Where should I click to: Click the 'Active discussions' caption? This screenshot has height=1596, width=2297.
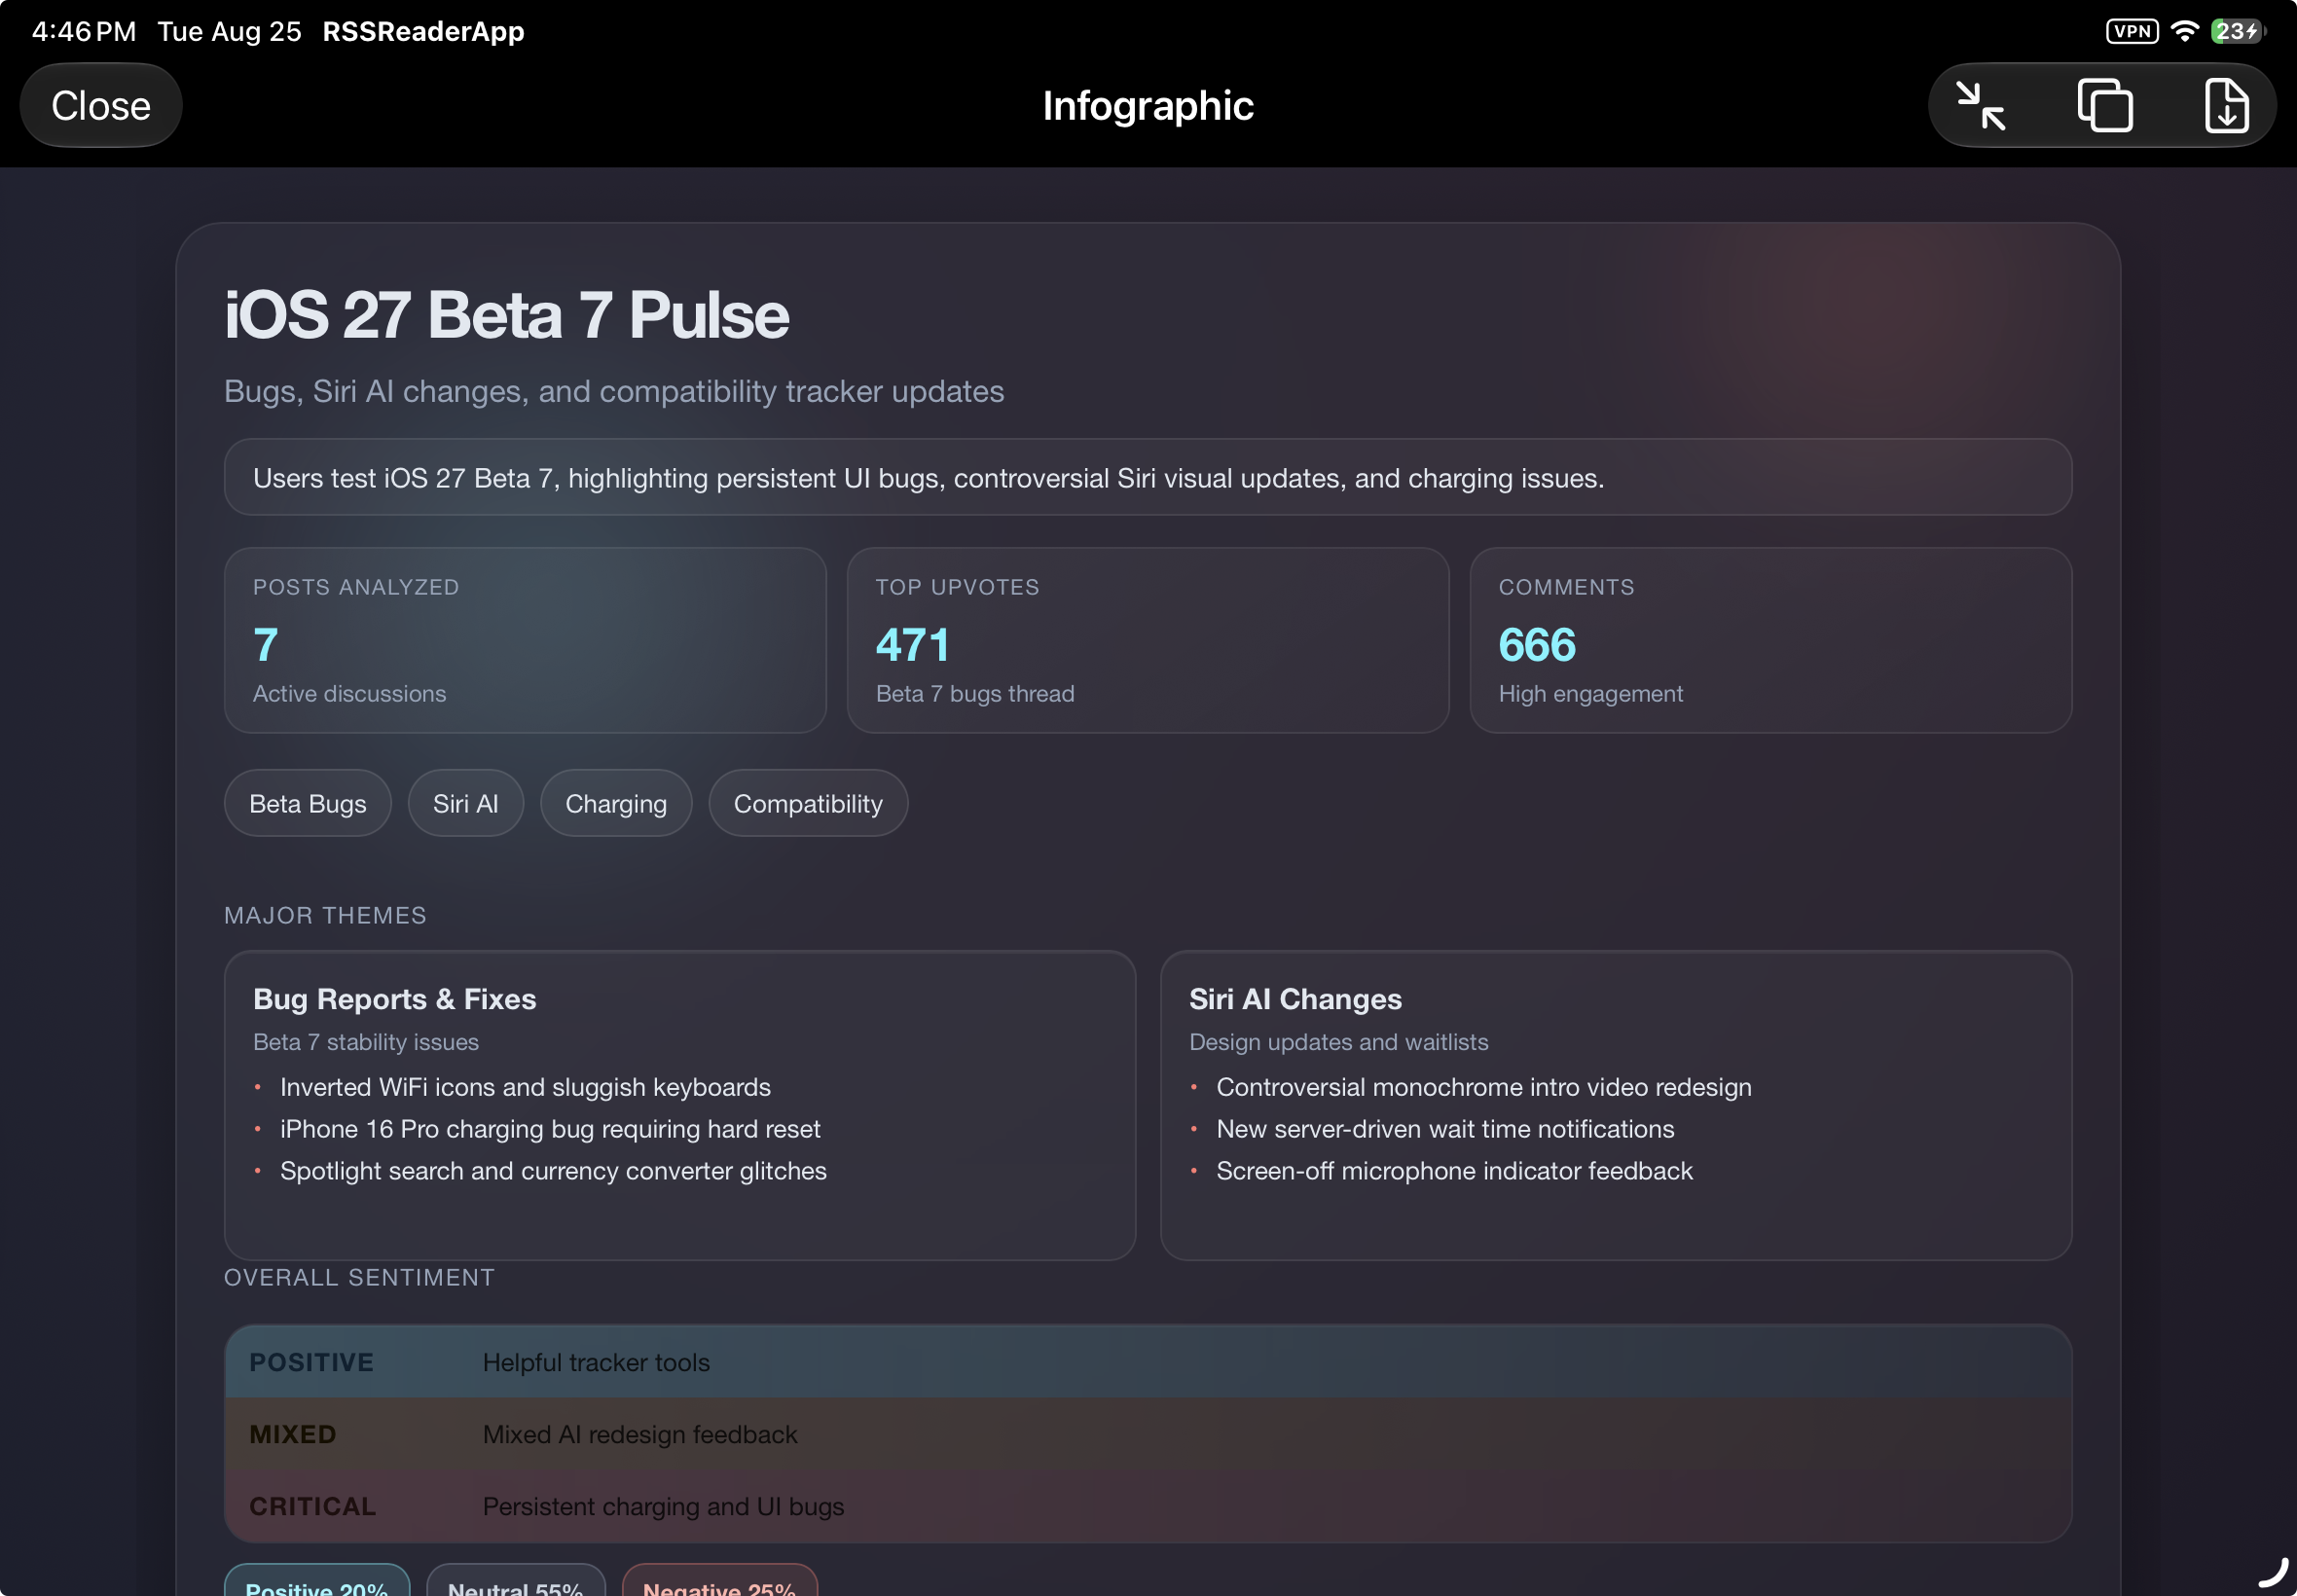pyautogui.click(x=350, y=694)
